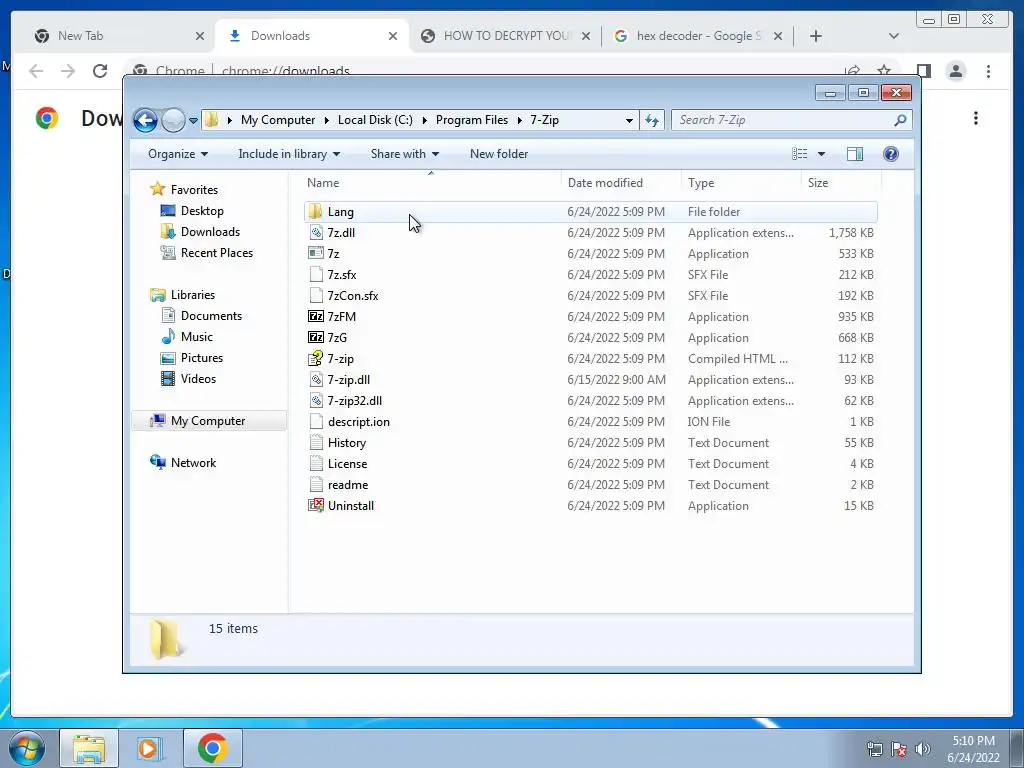Click the Explorer Back navigation button
1024x768 pixels.
(x=145, y=120)
